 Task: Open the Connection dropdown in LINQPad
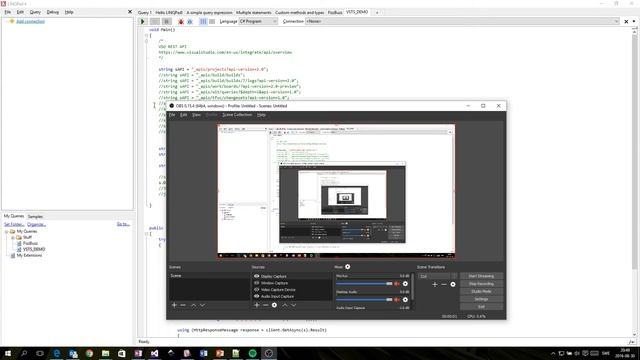(462, 21)
